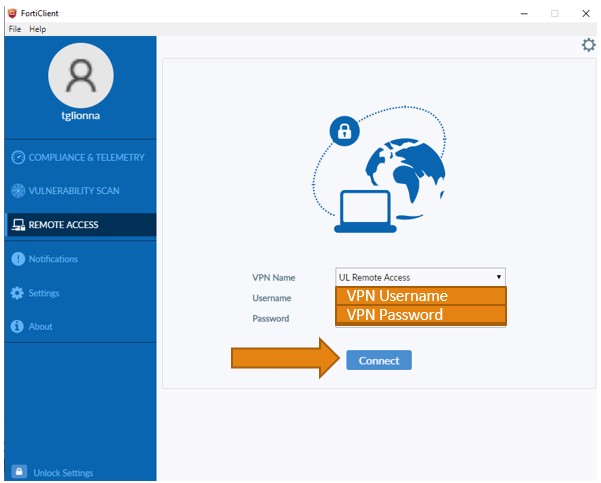Click the Remote Access laptop icon
Image resolution: width=601 pixels, height=483 pixels.
[x=18, y=225]
